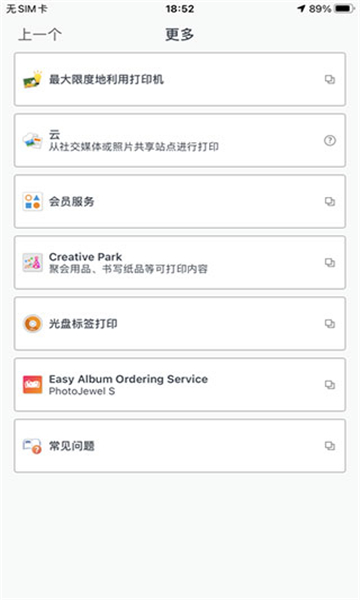
Task: Tap the 常见问题 question-mark icon
Action: (x=33, y=446)
